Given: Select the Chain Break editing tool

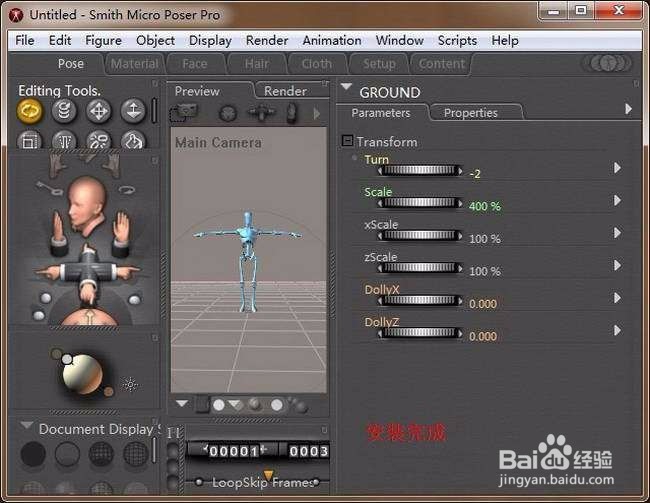Looking at the screenshot, I should [x=99, y=140].
